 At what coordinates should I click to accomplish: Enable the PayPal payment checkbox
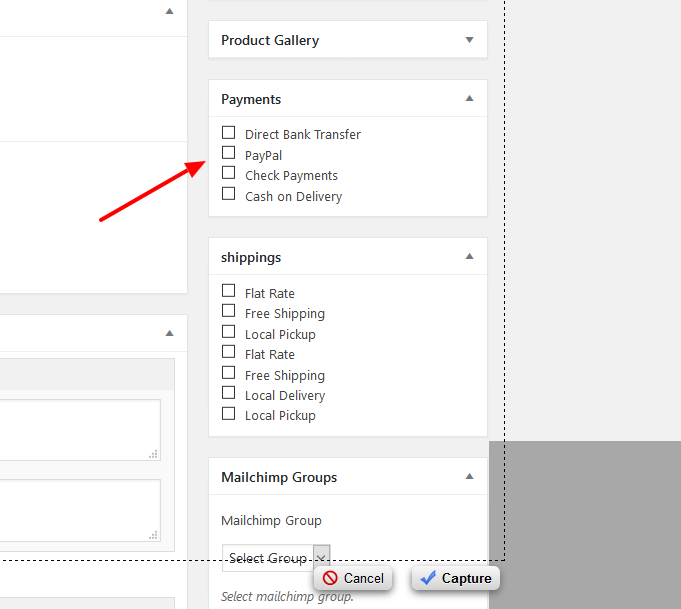coord(228,153)
